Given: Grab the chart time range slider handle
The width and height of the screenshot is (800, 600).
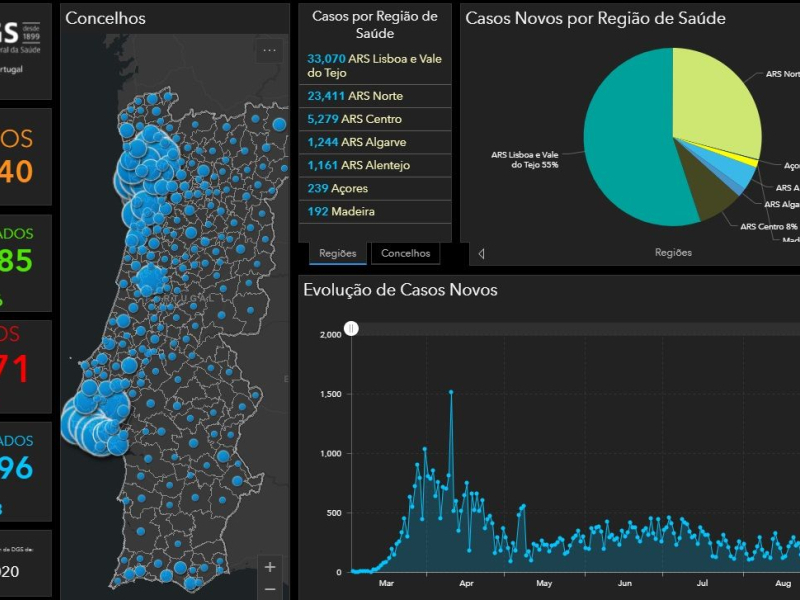Looking at the screenshot, I should tap(351, 328).
